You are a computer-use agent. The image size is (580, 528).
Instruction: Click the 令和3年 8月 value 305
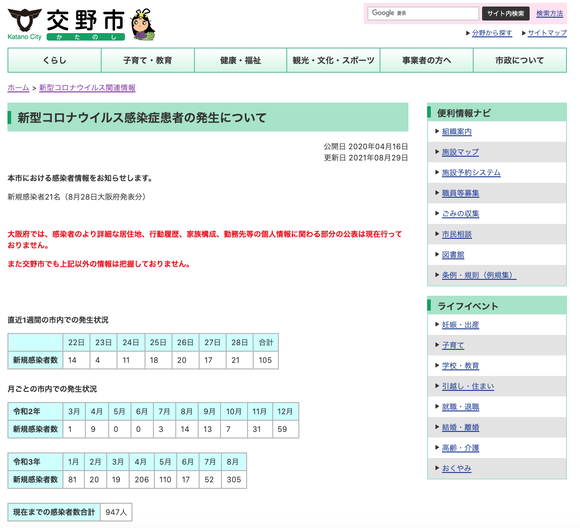click(234, 480)
